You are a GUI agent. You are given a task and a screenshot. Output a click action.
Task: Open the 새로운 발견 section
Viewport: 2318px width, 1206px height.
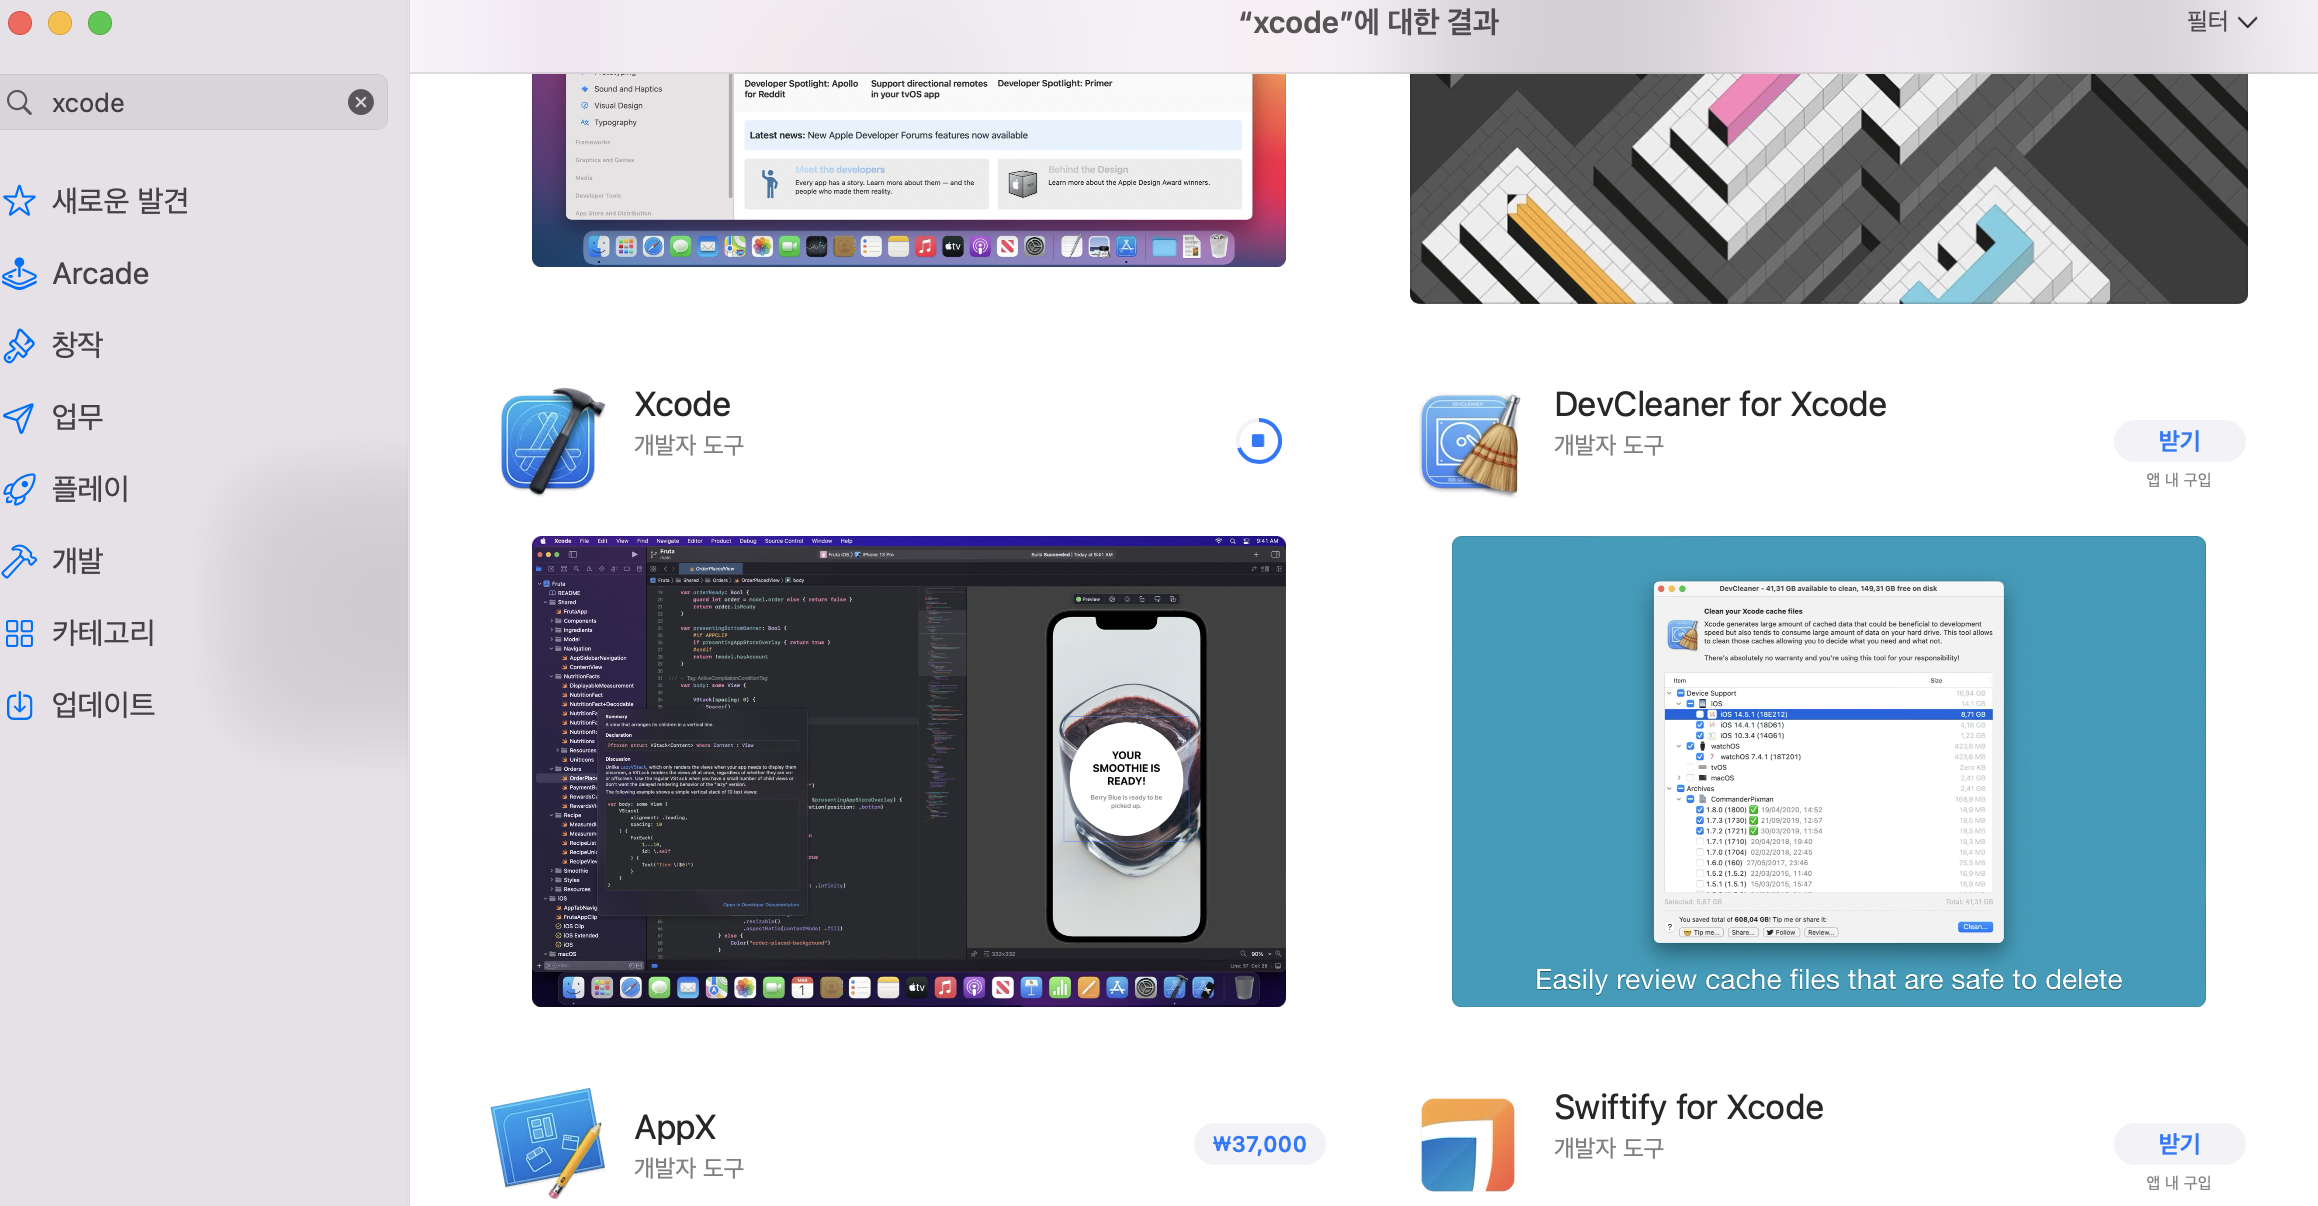pyautogui.click(x=120, y=201)
